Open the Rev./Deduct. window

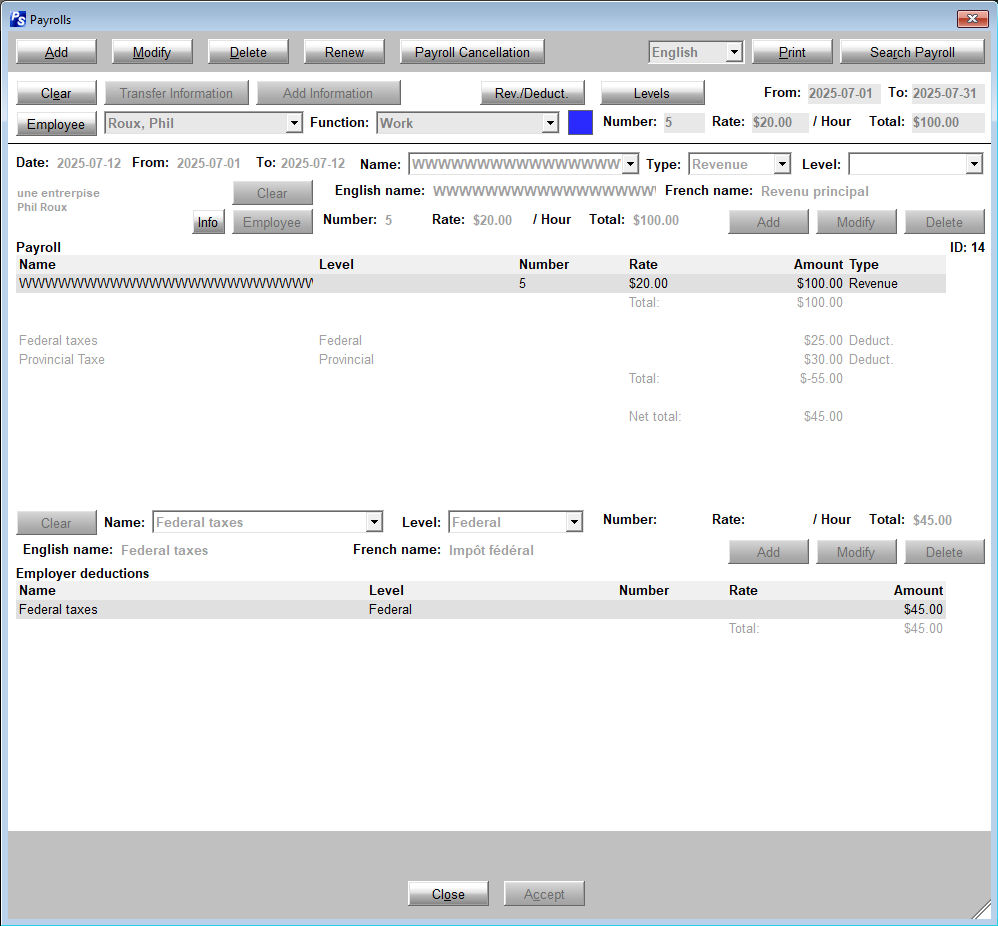(x=530, y=93)
